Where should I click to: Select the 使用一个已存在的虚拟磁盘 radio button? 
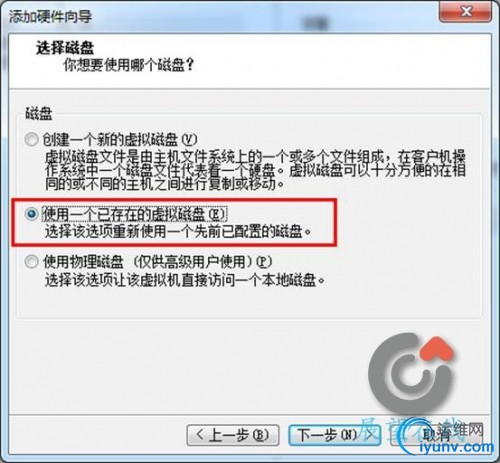(x=31, y=214)
